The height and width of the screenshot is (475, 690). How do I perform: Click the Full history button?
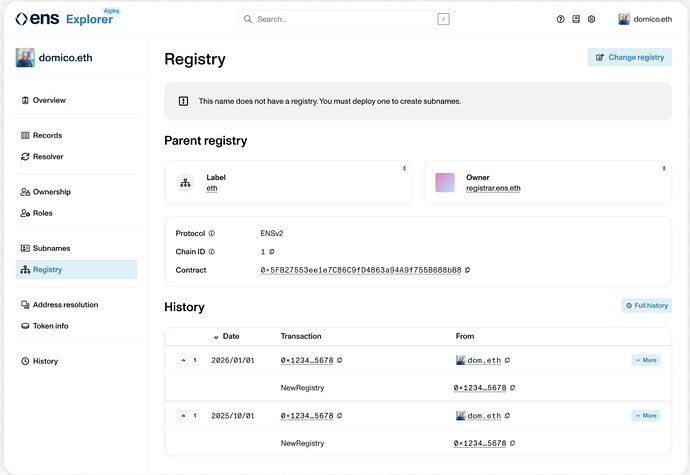click(x=646, y=306)
